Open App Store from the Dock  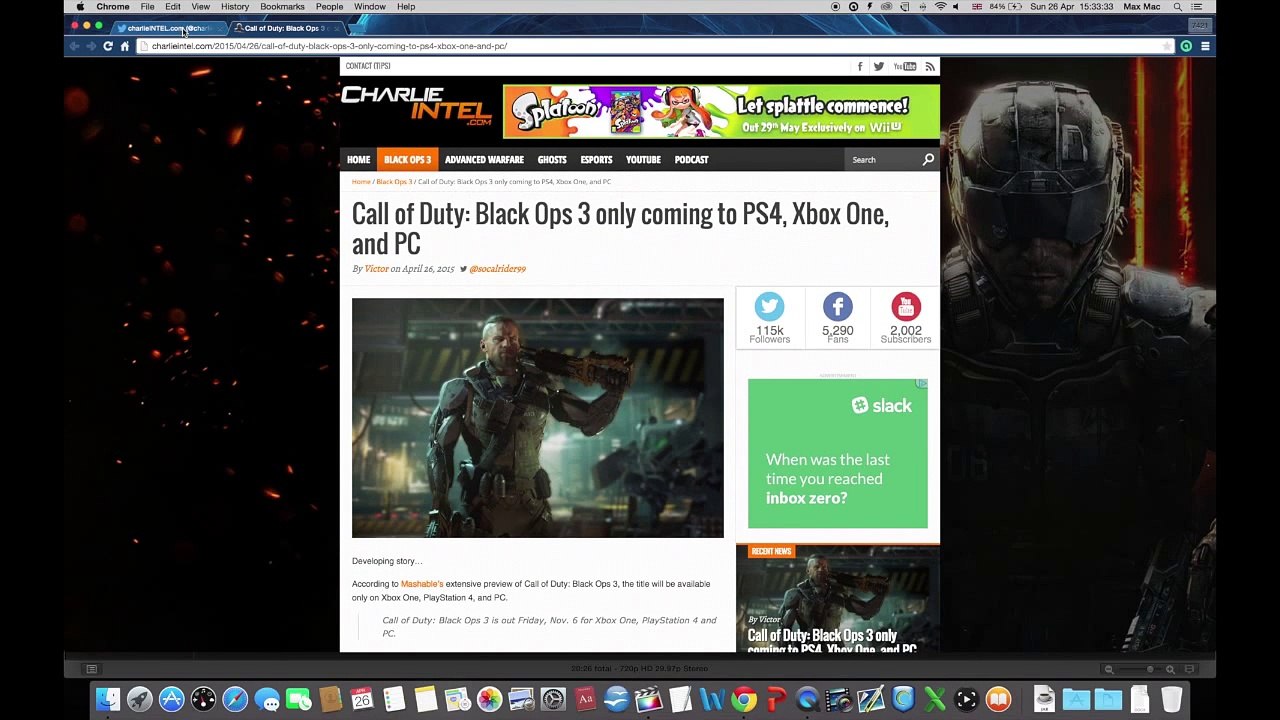coord(172,699)
